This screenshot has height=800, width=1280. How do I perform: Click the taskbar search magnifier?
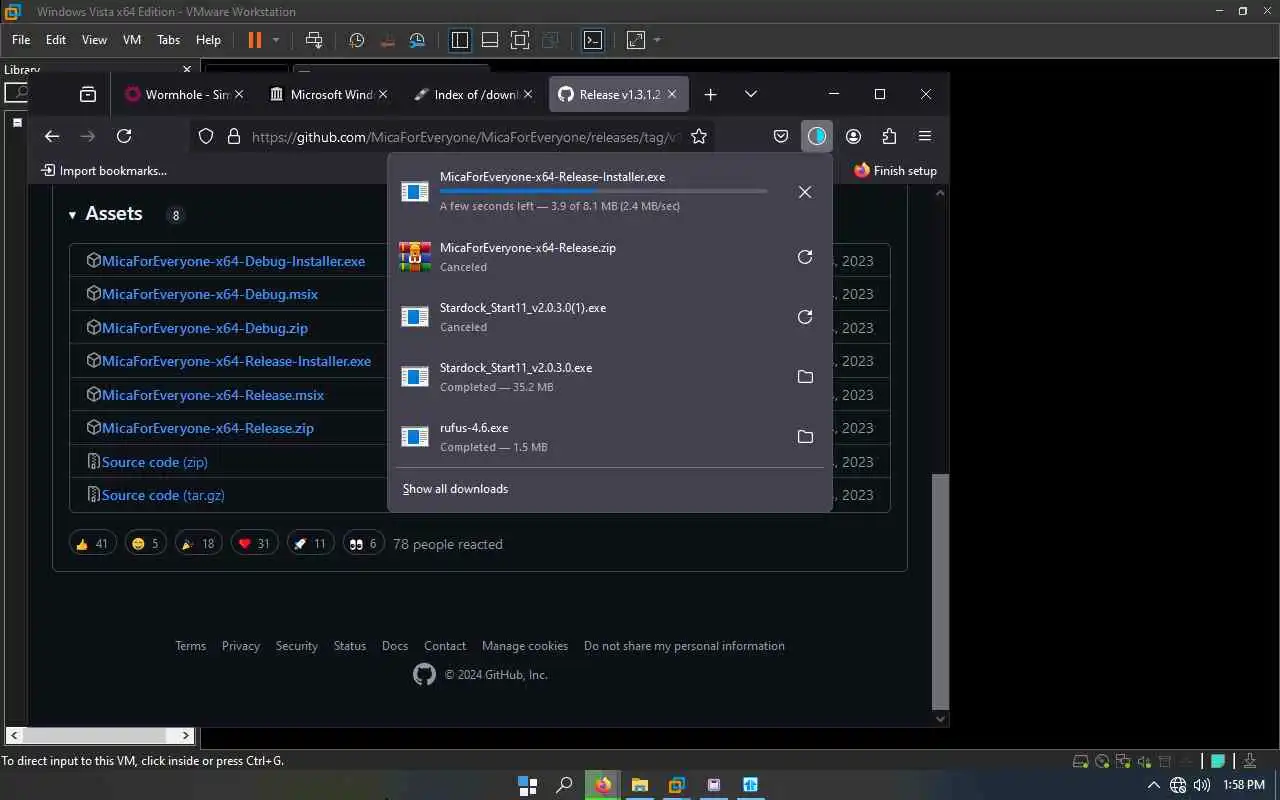(564, 785)
